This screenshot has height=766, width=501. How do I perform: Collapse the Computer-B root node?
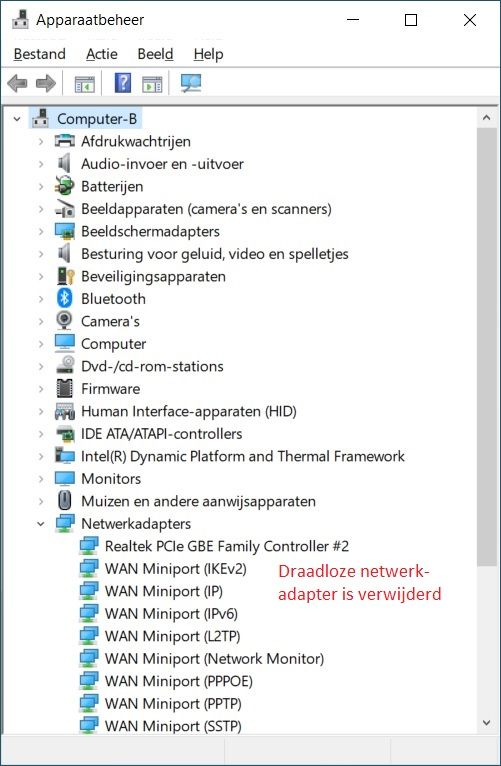tap(18, 119)
